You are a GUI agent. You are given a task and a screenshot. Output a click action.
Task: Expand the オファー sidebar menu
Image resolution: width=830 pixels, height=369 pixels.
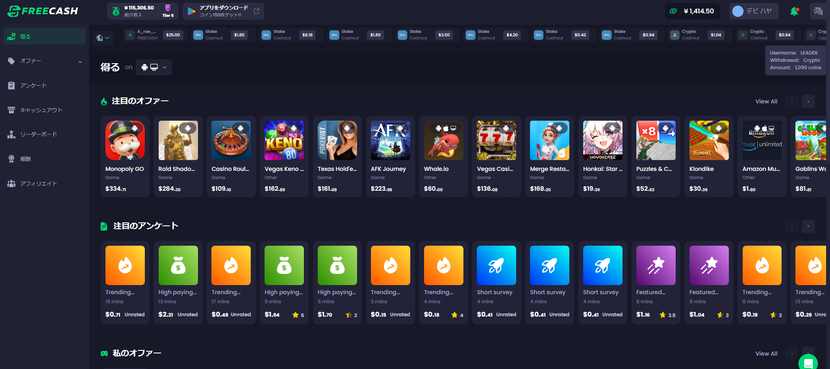(44, 61)
